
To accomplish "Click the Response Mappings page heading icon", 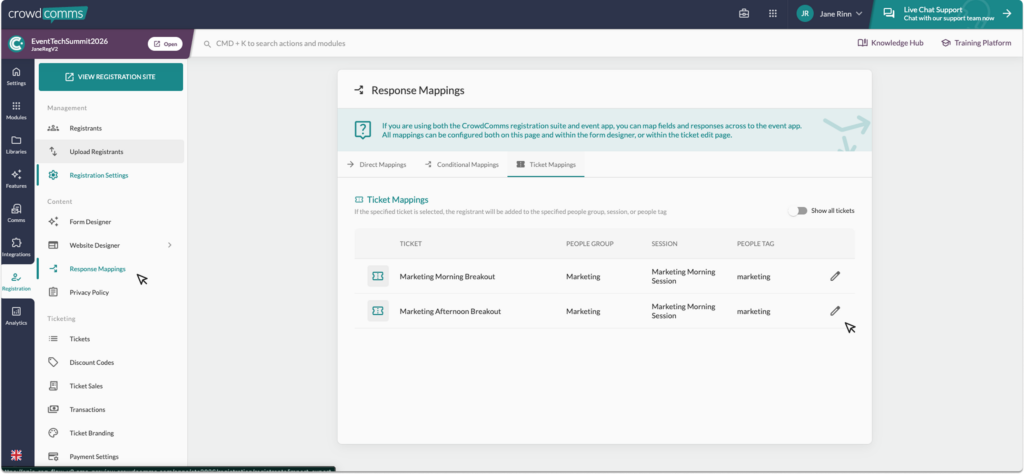I will click(359, 90).
